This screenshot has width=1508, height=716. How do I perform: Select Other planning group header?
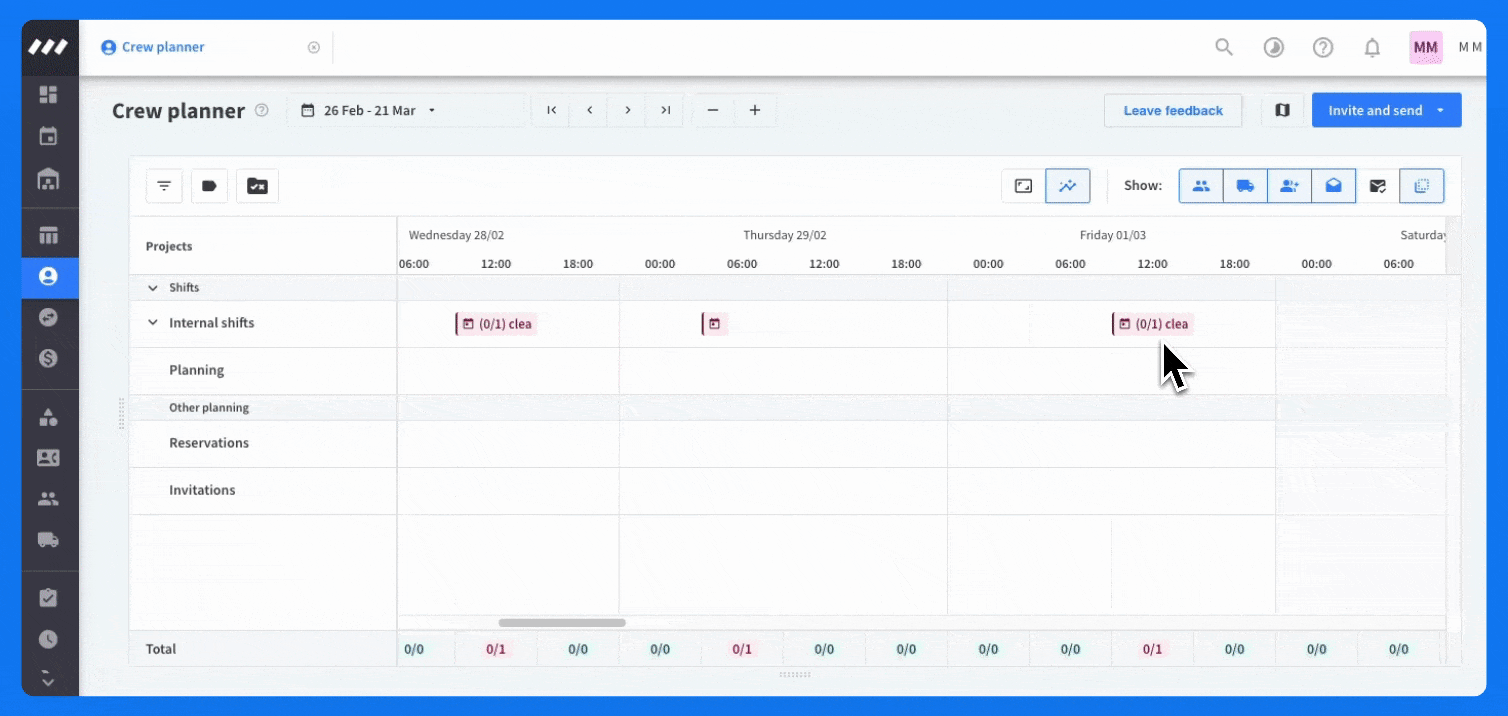209,407
